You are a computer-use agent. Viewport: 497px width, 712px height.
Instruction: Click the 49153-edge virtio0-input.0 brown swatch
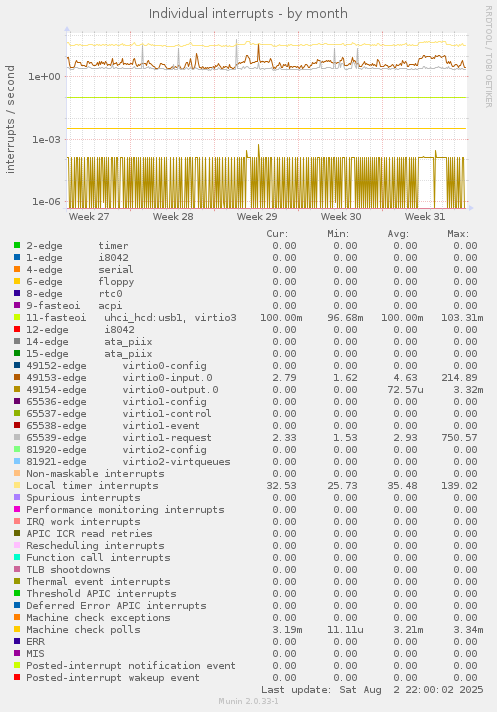17,377
